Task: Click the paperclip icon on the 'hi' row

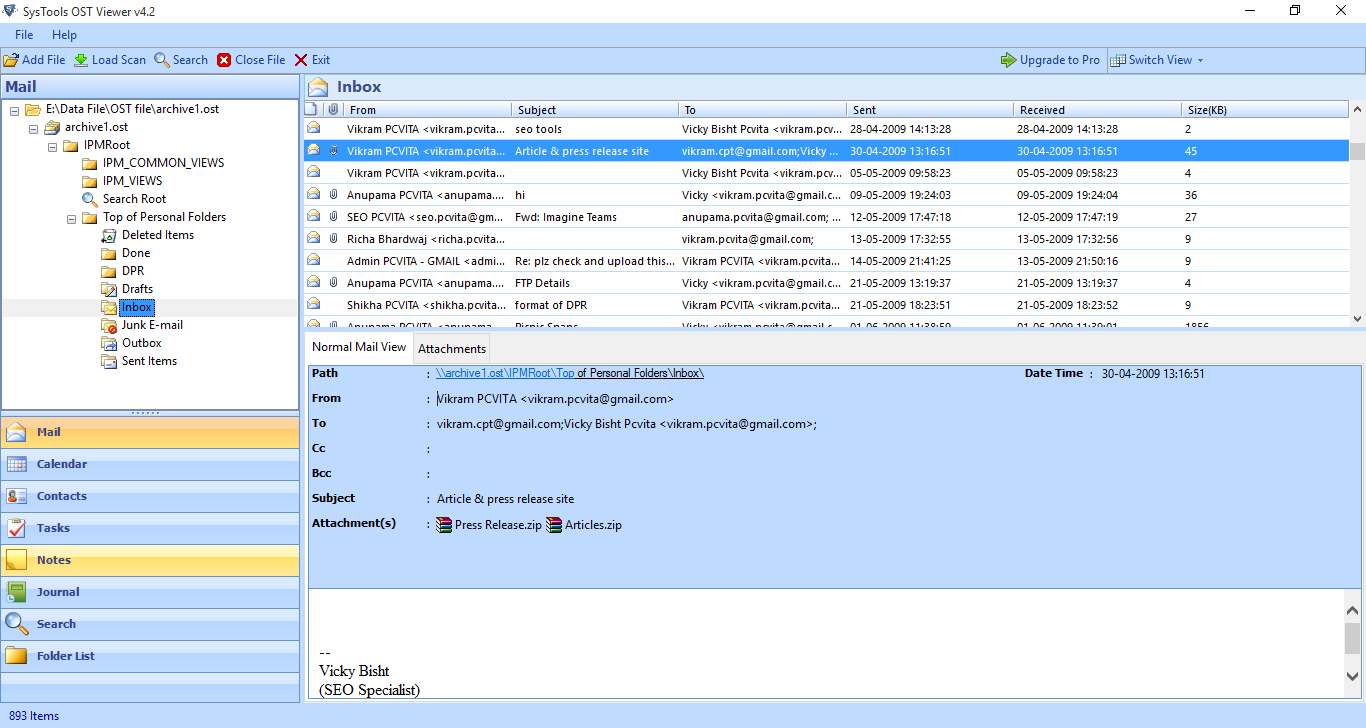Action: pos(333,195)
